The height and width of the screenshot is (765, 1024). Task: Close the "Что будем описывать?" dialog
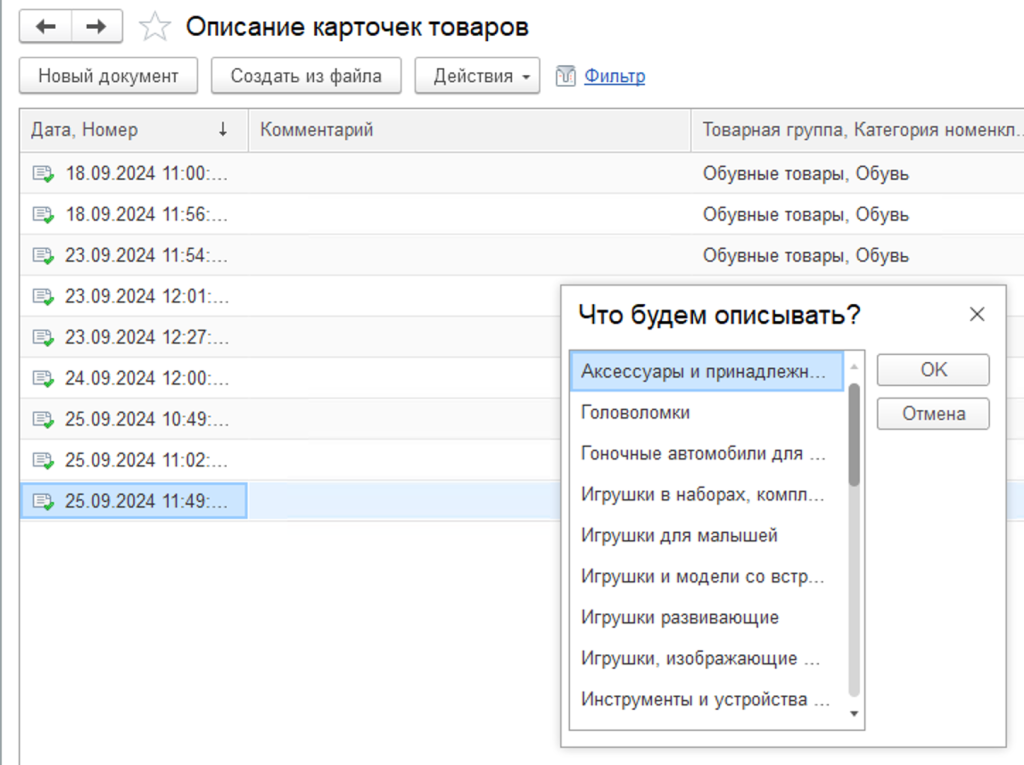point(977,315)
